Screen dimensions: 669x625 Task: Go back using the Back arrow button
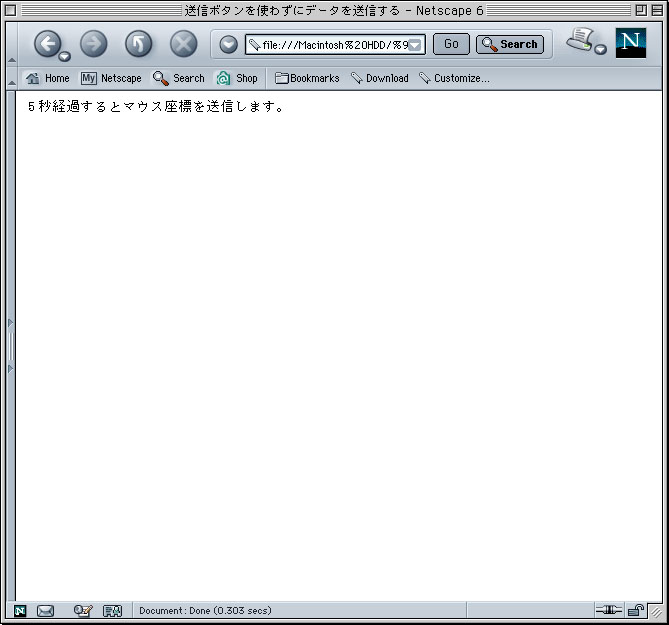47,44
